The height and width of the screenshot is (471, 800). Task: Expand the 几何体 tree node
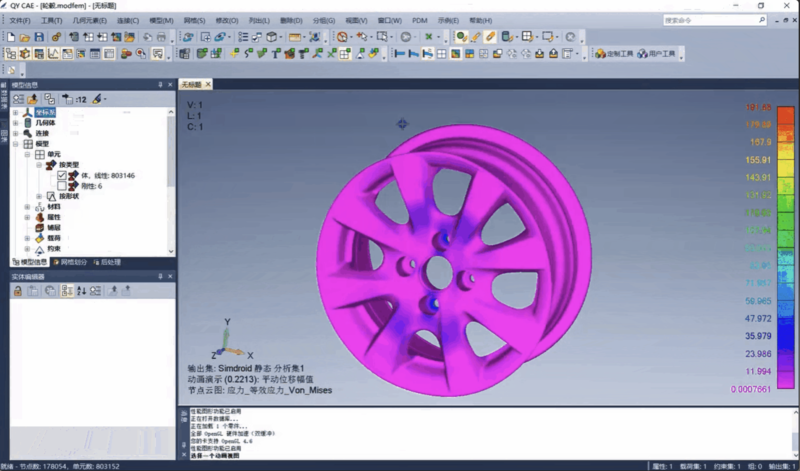pos(15,123)
